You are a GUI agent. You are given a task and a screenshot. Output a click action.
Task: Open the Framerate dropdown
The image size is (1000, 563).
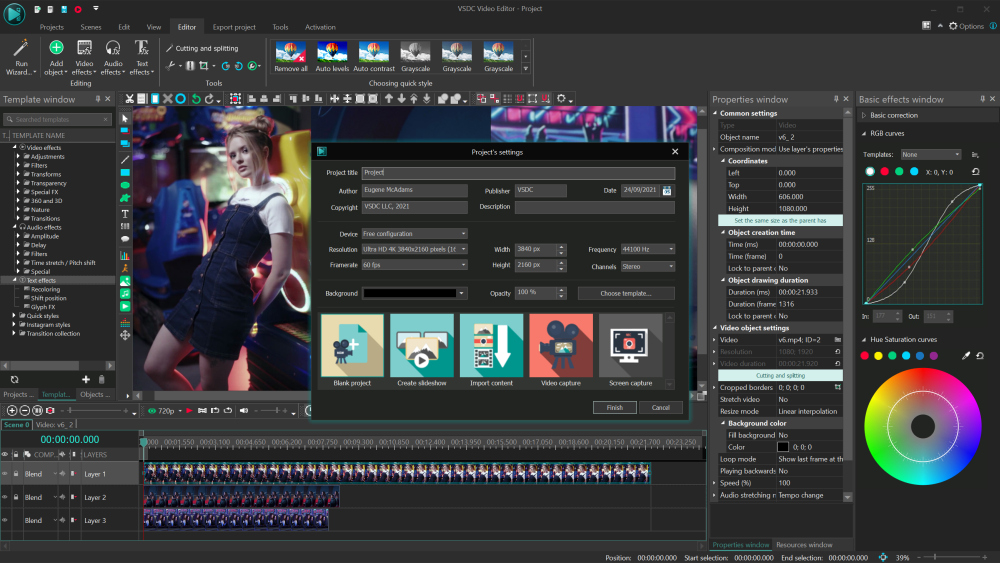point(415,265)
